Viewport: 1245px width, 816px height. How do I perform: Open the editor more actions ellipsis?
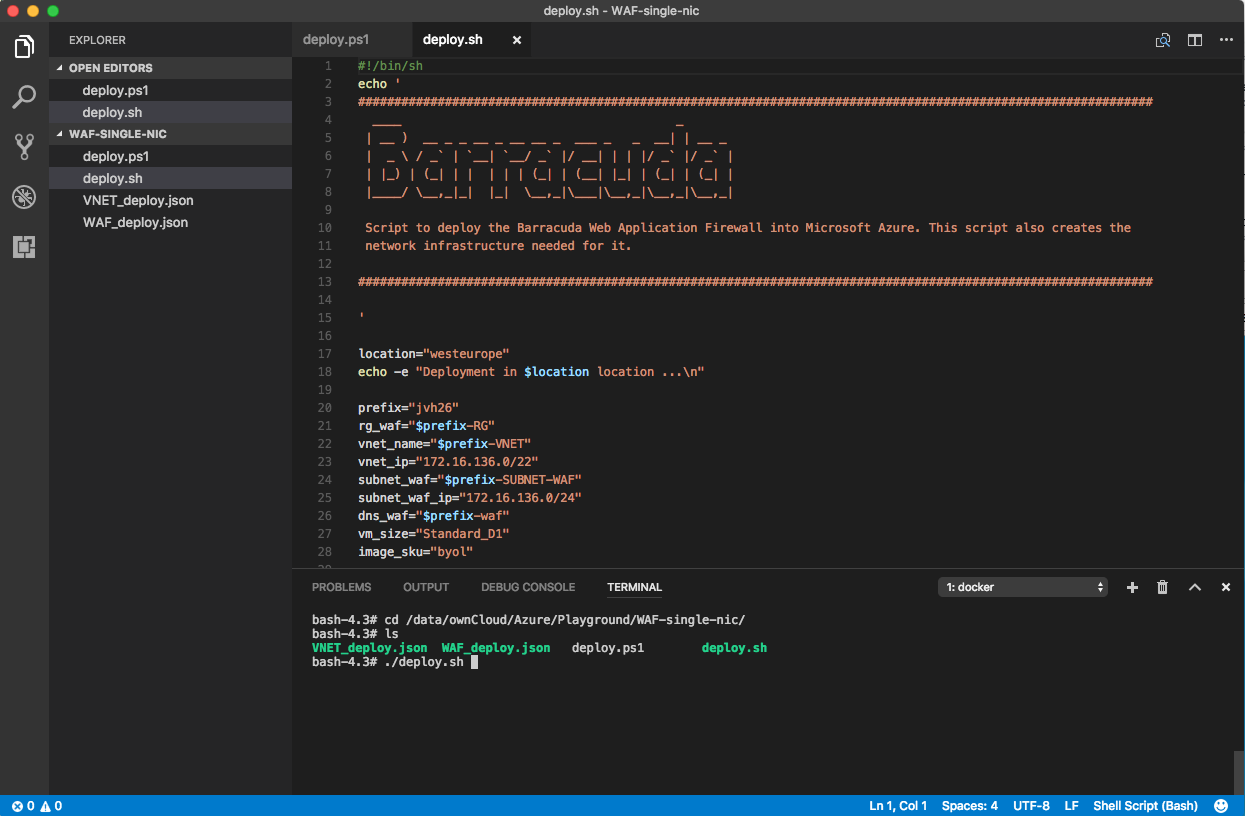coord(1226,40)
